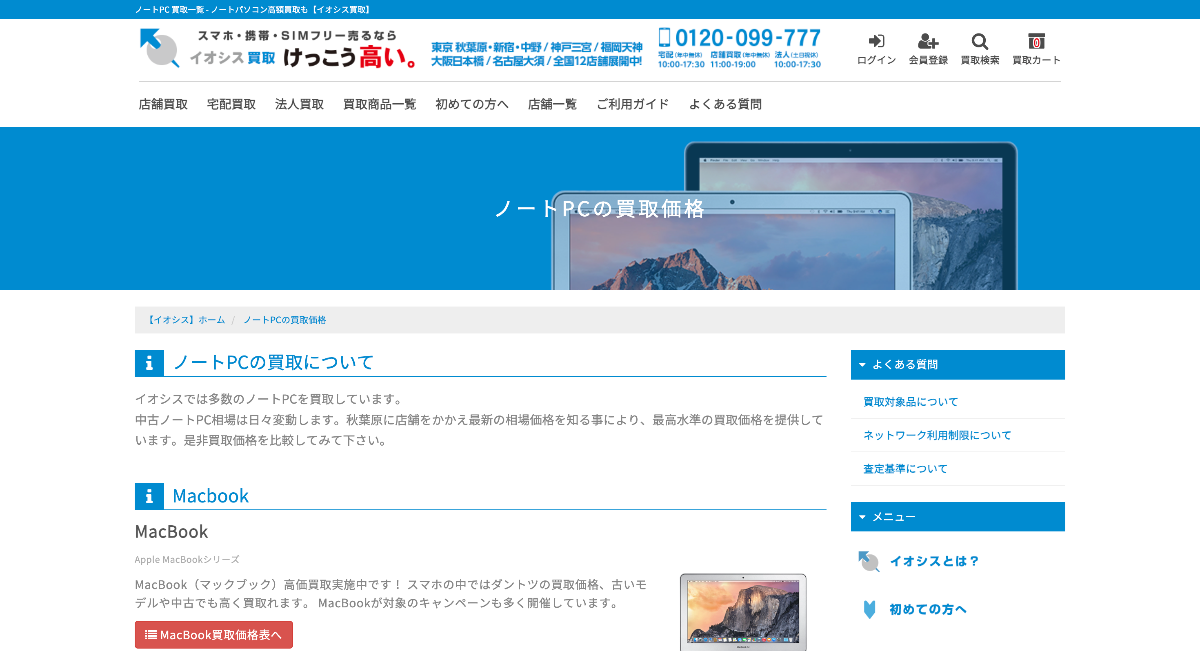Viewport: 1200px width, 651px height.
Task: Collapse the メニュー sidebar panel header
Action: click(x=958, y=516)
